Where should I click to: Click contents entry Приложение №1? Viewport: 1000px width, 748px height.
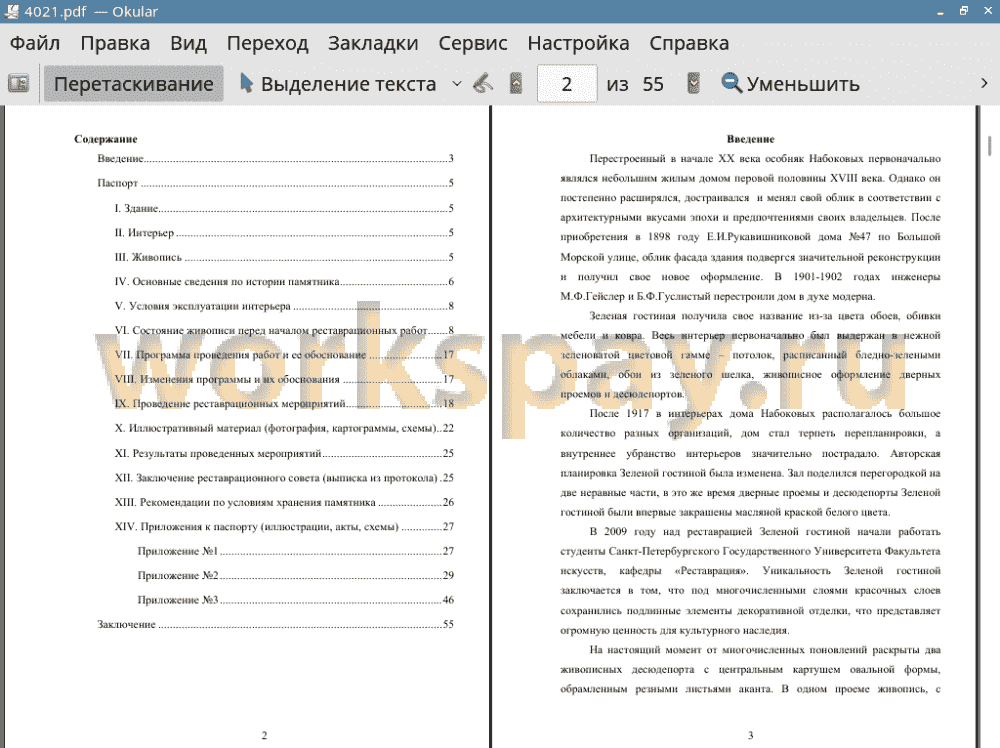[295, 551]
